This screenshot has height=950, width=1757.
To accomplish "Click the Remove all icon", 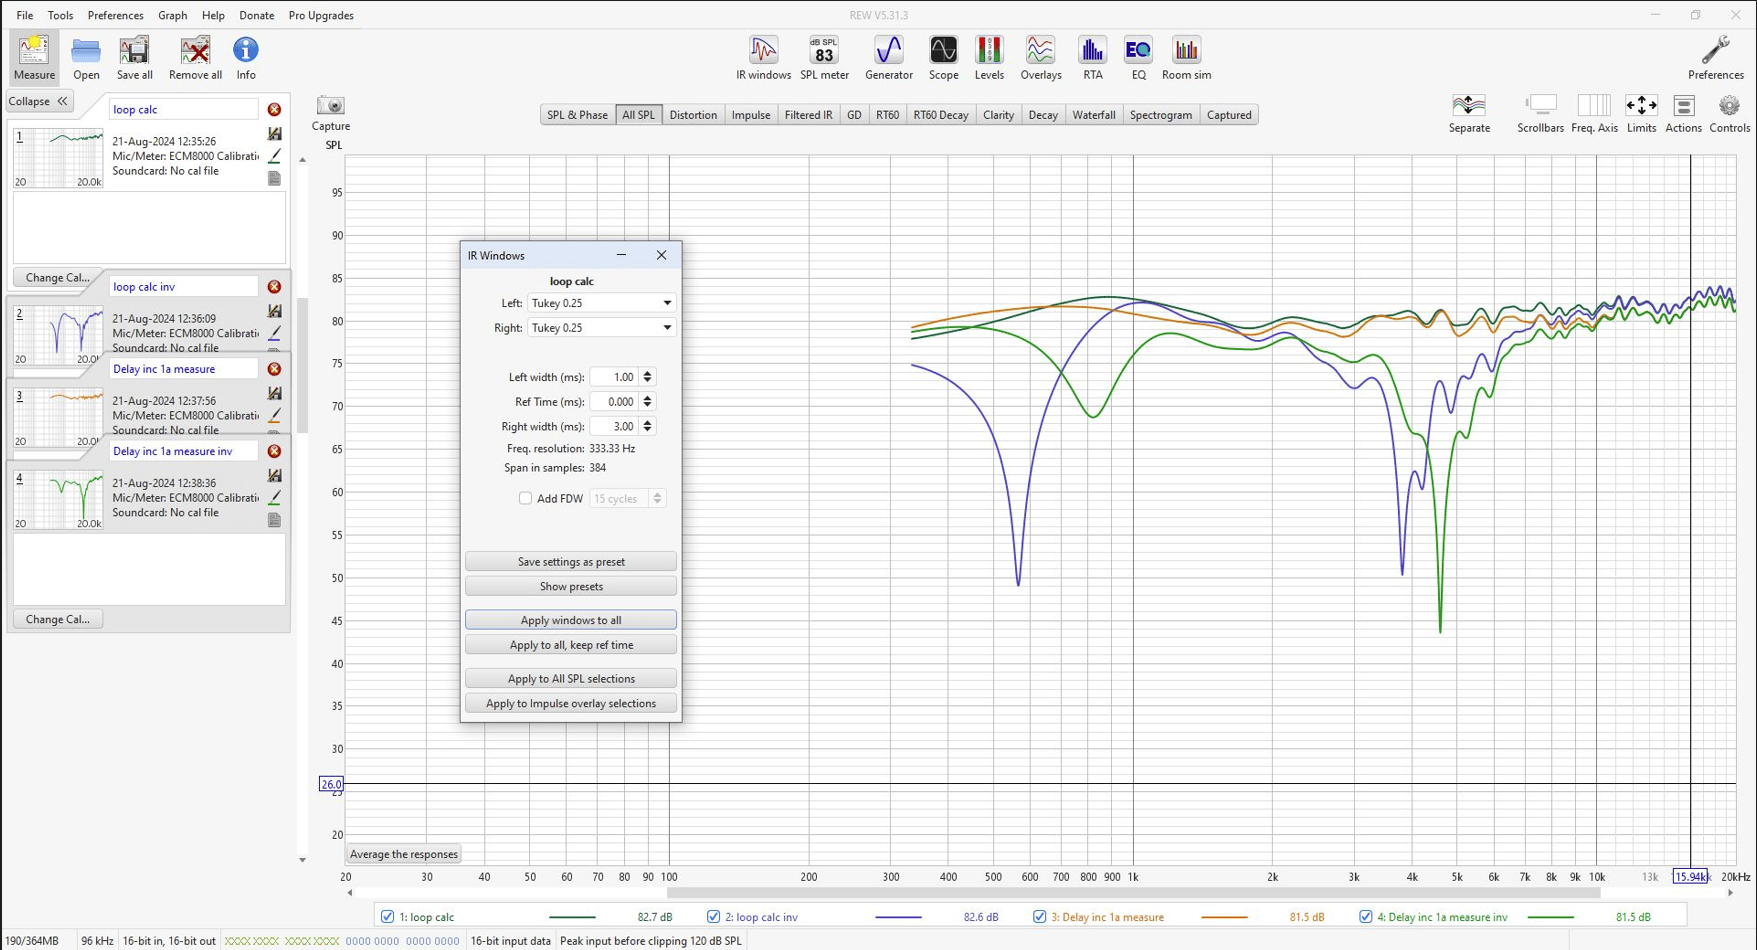I will pyautogui.click(x=195, y=57).
